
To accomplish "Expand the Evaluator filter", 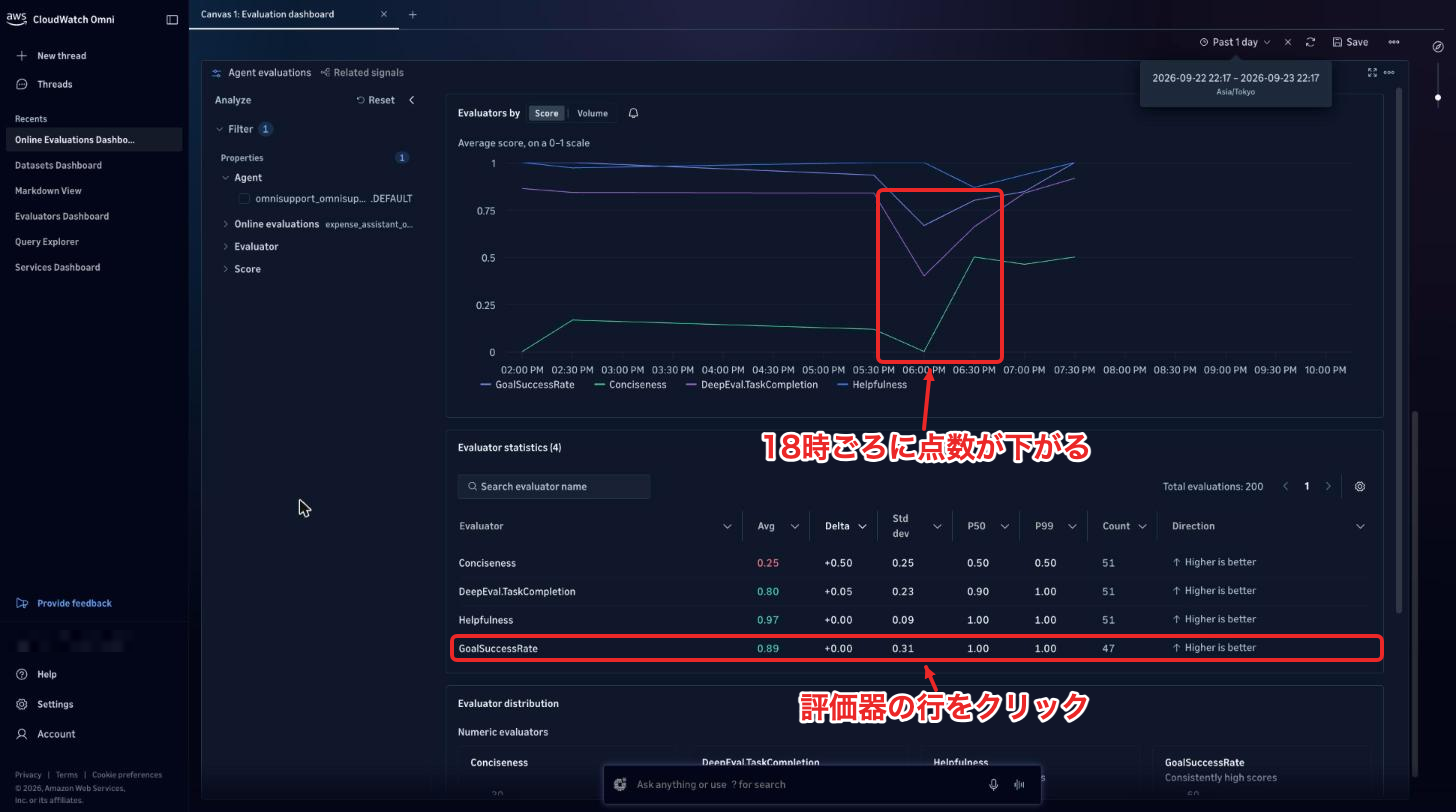I will pyautogui.click(x=226, y=246).
